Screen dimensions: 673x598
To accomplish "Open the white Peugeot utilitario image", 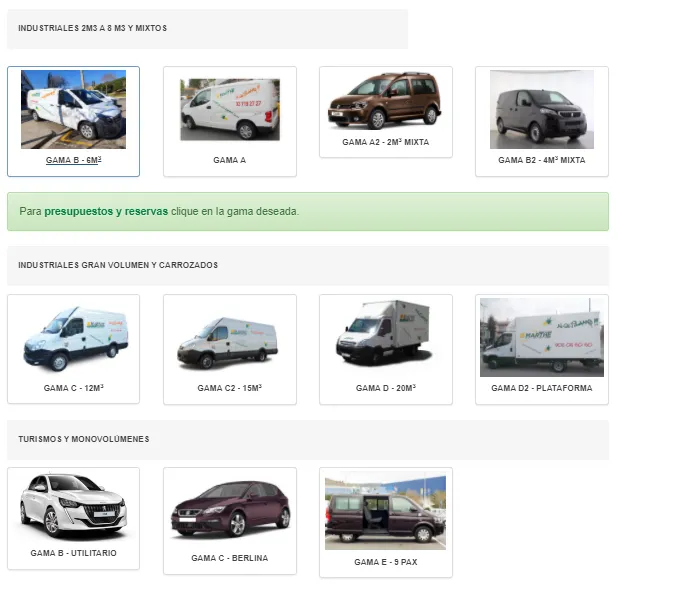I will (73, 505).
